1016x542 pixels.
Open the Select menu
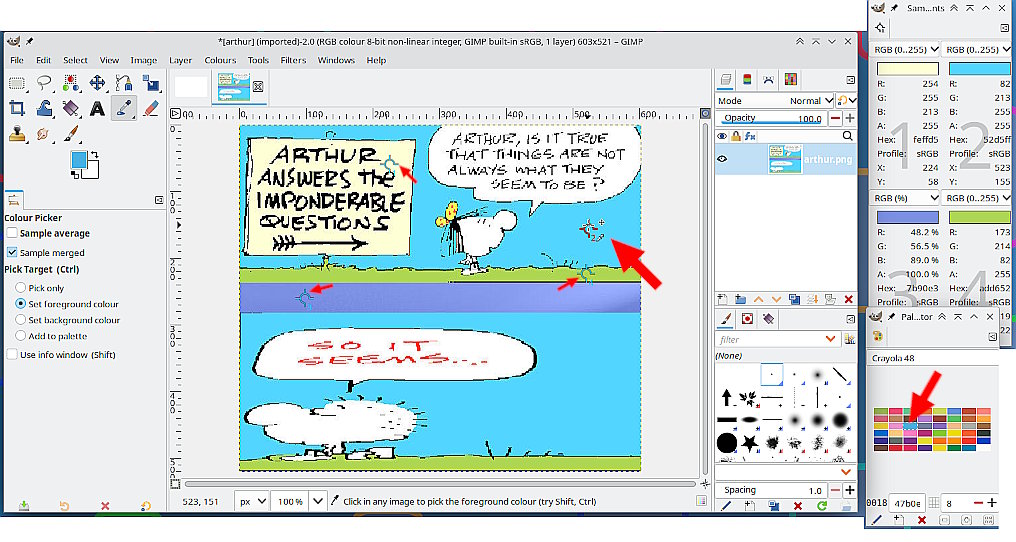click(75, 60)
